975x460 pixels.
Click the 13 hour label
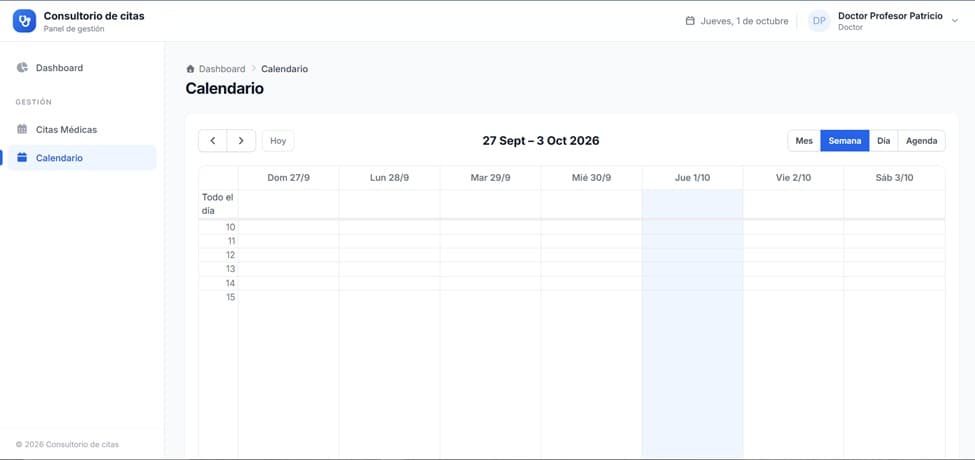[x=231, y=269]
